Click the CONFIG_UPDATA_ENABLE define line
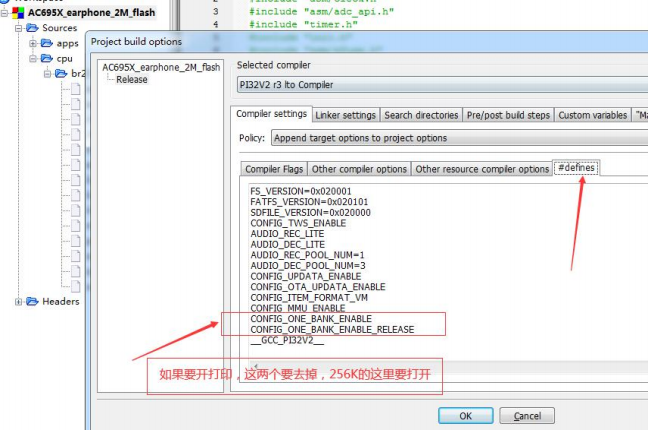Screen dimensions: 648x430 (x=305, y=276)
